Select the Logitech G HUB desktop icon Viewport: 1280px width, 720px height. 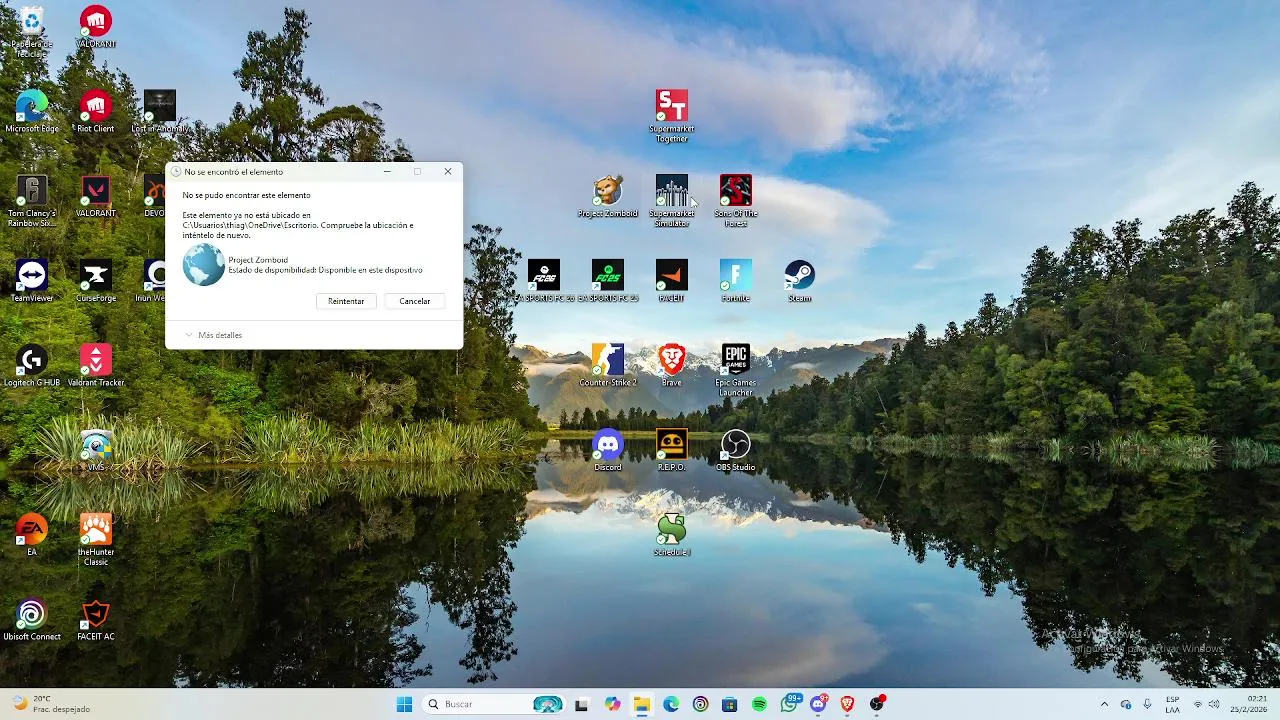coord(32,366)
